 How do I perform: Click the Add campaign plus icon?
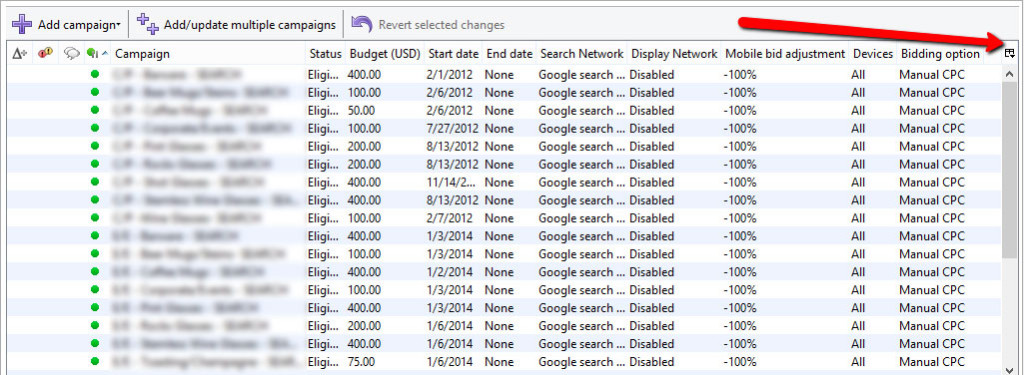pyautogui.click(x=22, y=25)
